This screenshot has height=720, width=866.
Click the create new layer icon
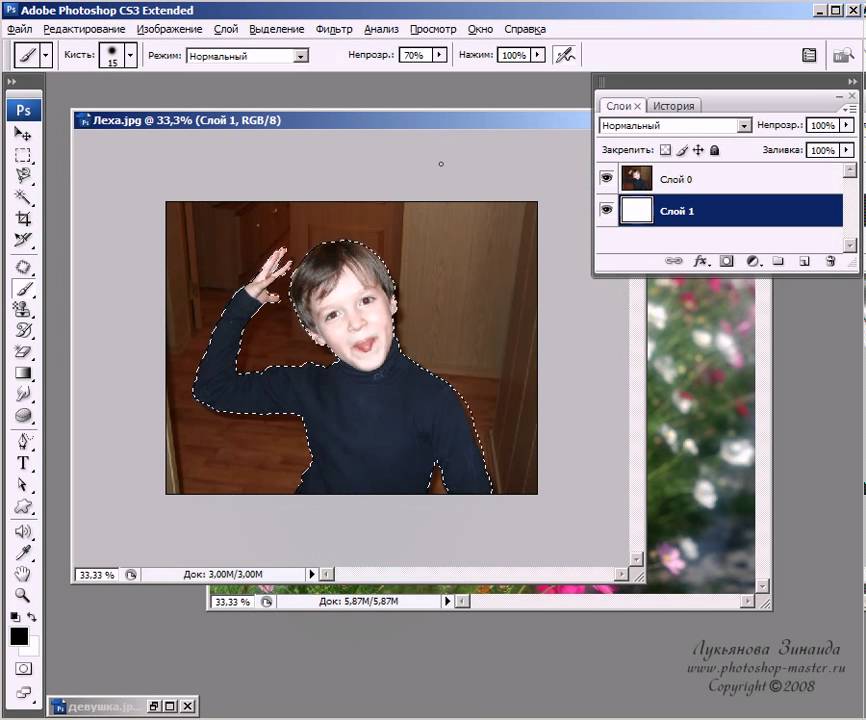[804, 261]
